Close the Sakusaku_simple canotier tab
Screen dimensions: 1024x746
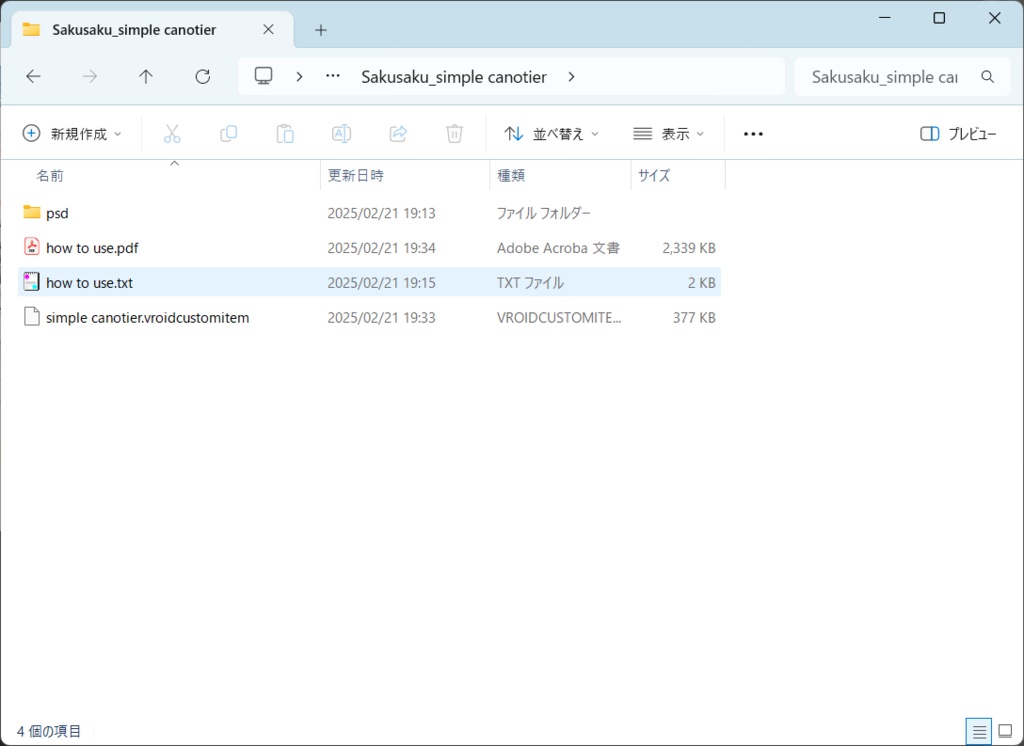pyautogui.click(x=268, y=29)
